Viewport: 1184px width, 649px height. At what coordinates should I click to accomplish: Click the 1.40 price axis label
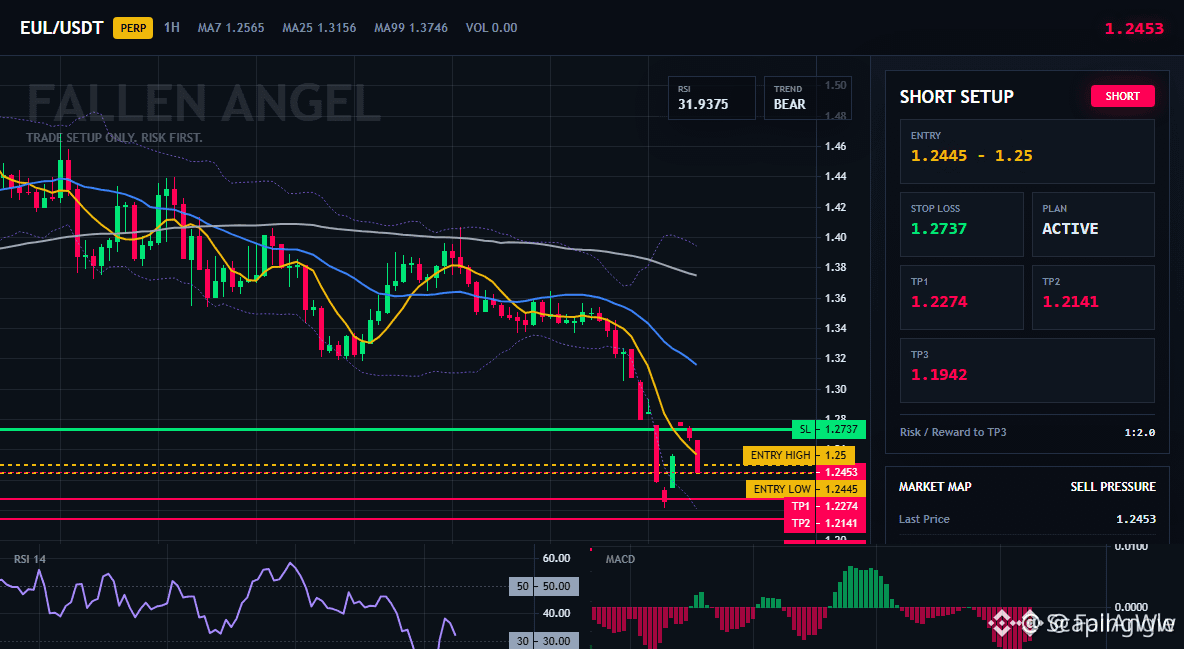(x=835, y=236)
